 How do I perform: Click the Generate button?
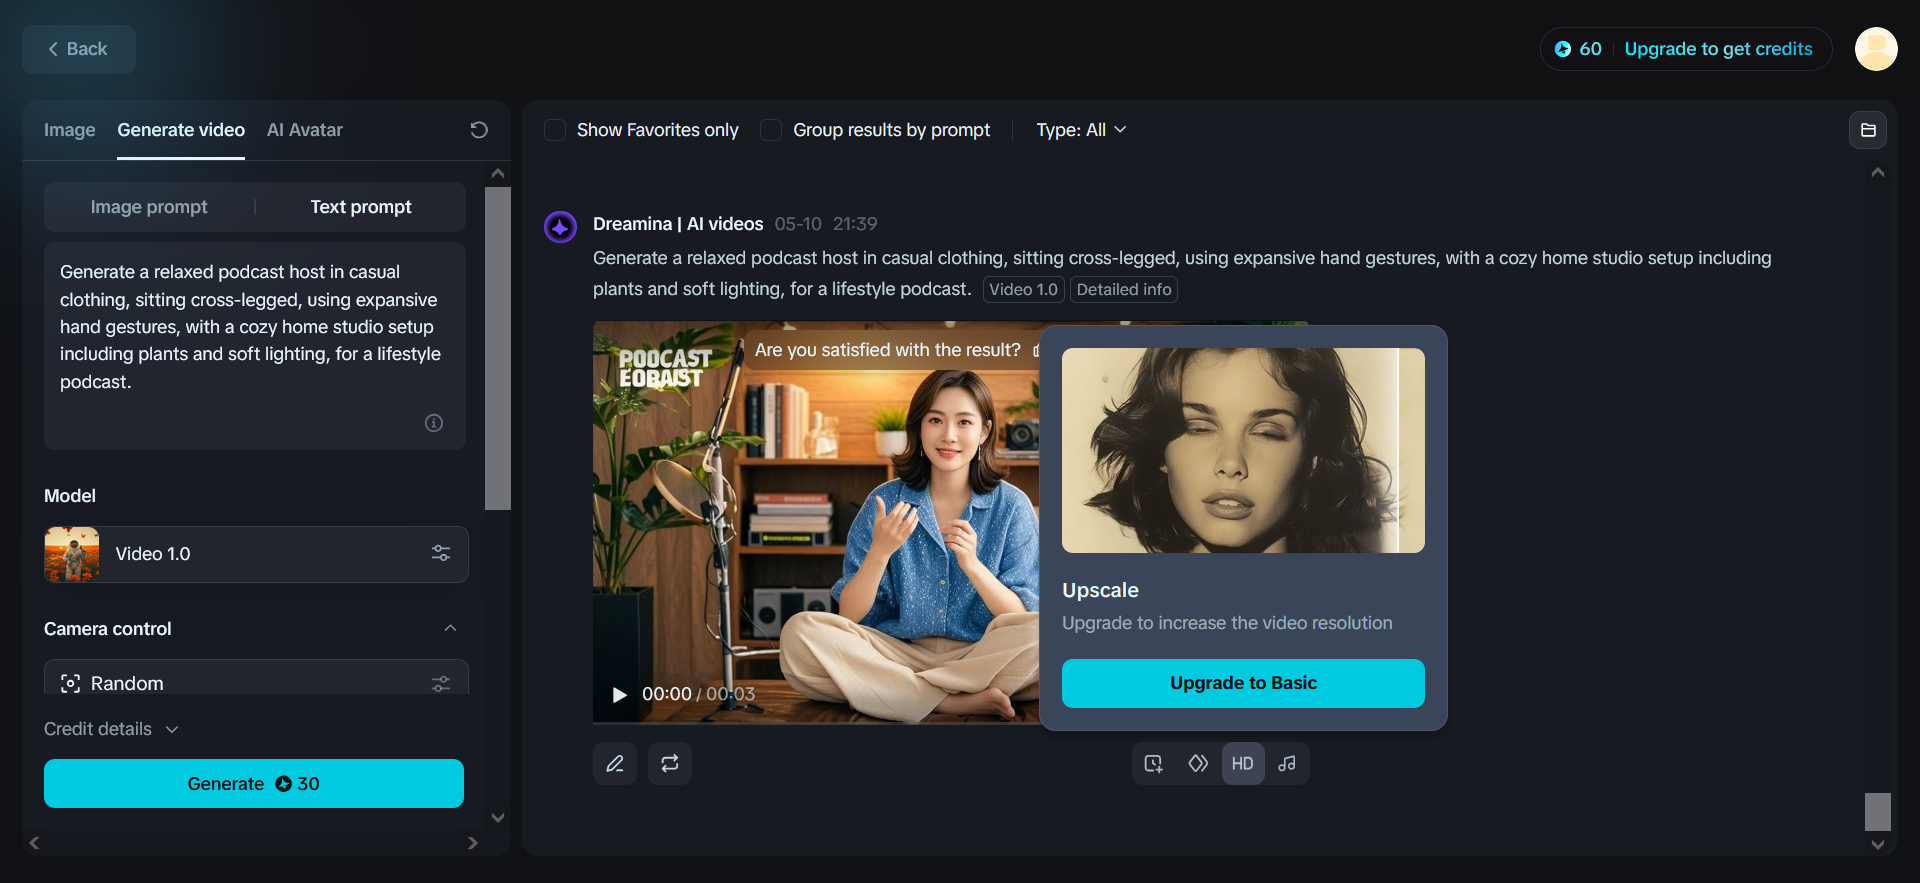[254, 784]
